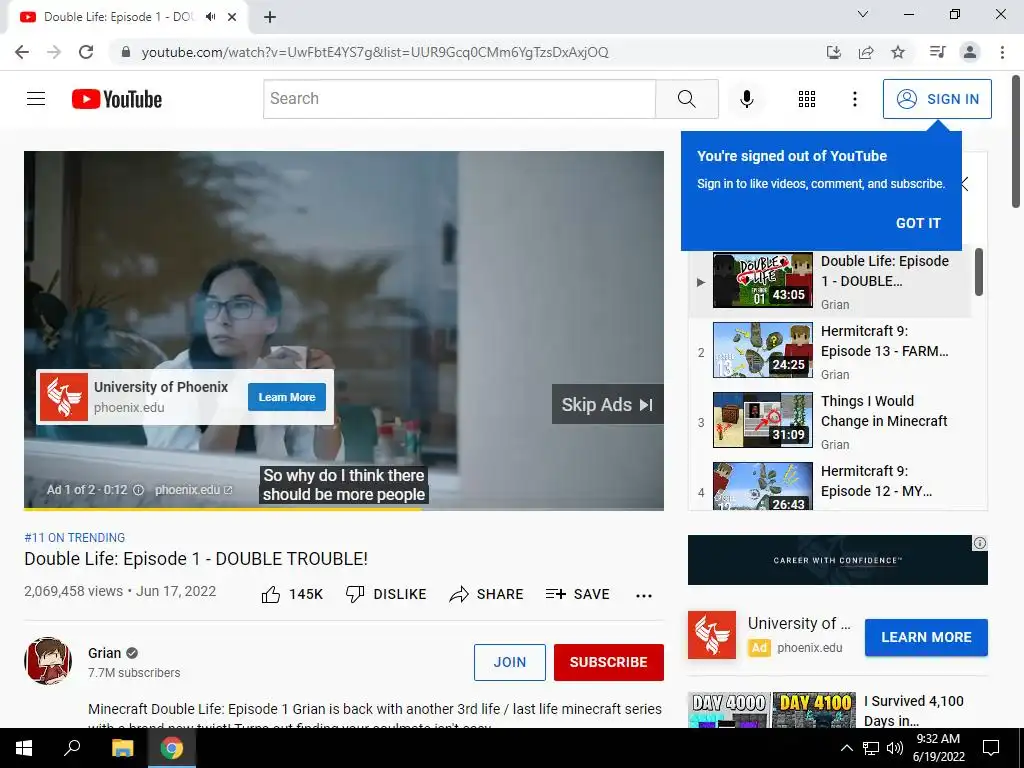Viewport: 1024px width, 768px height.
Task: Mute tab via speaker icon
Action: [210, 17]
